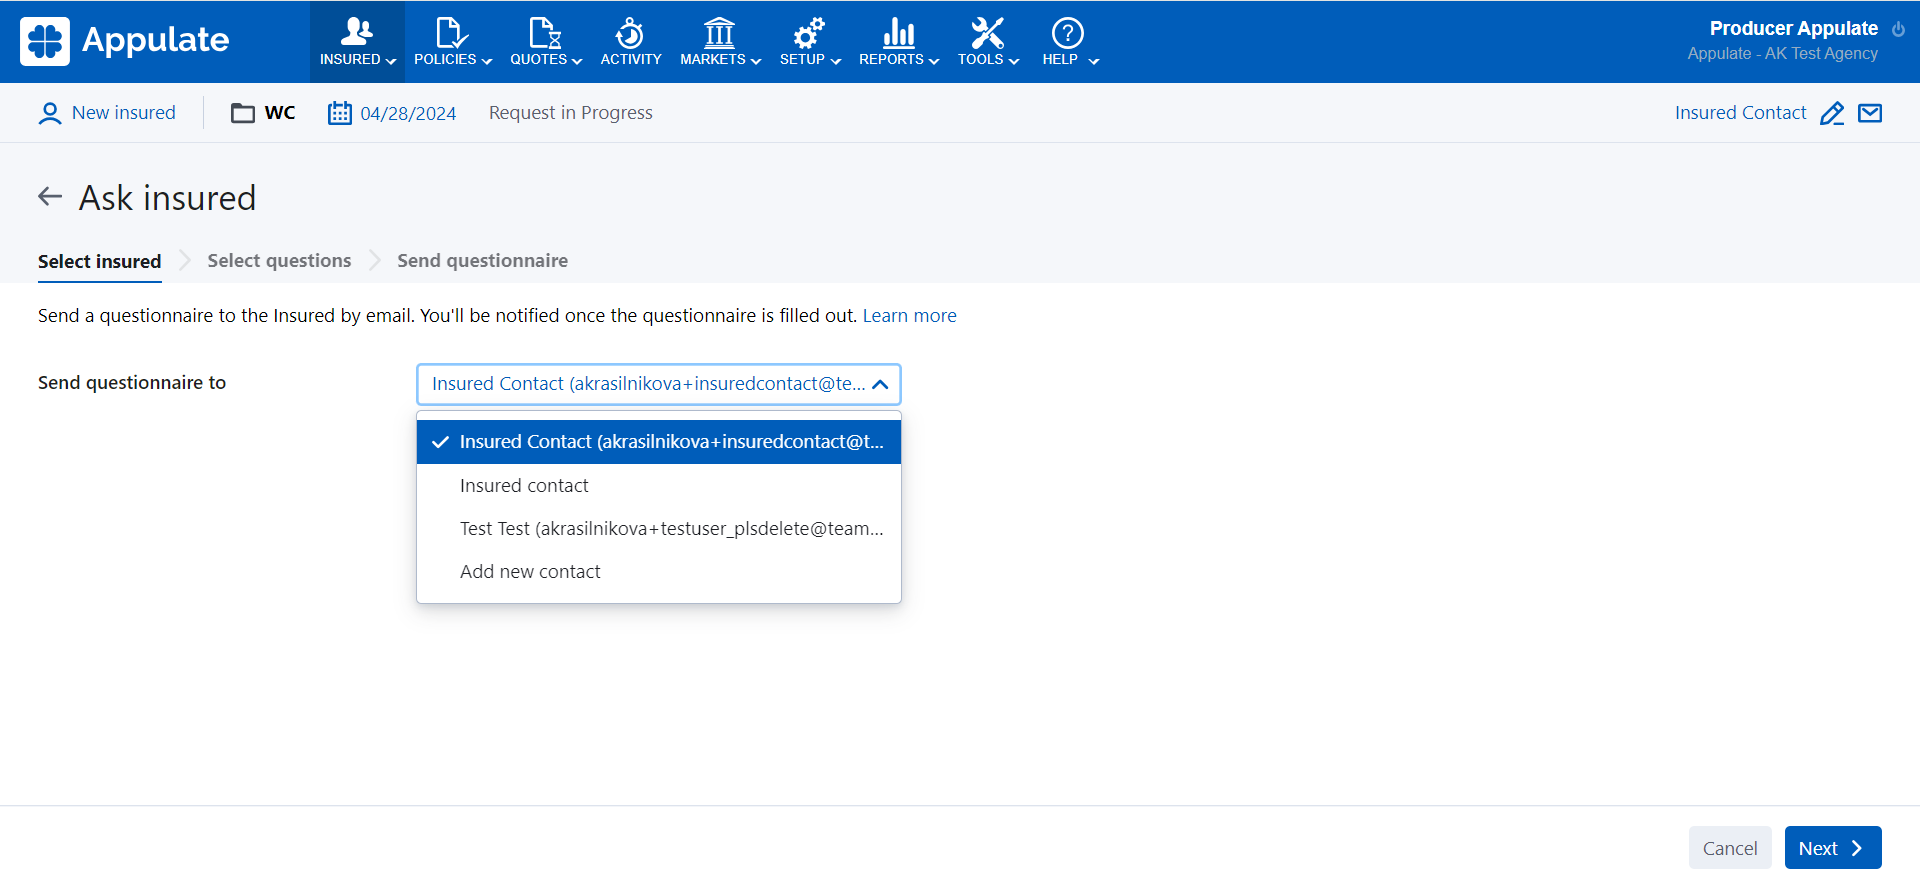1920x890 pixels.
Task: Switch to the Send questionnaire step
Action: (x=482, y=261)
